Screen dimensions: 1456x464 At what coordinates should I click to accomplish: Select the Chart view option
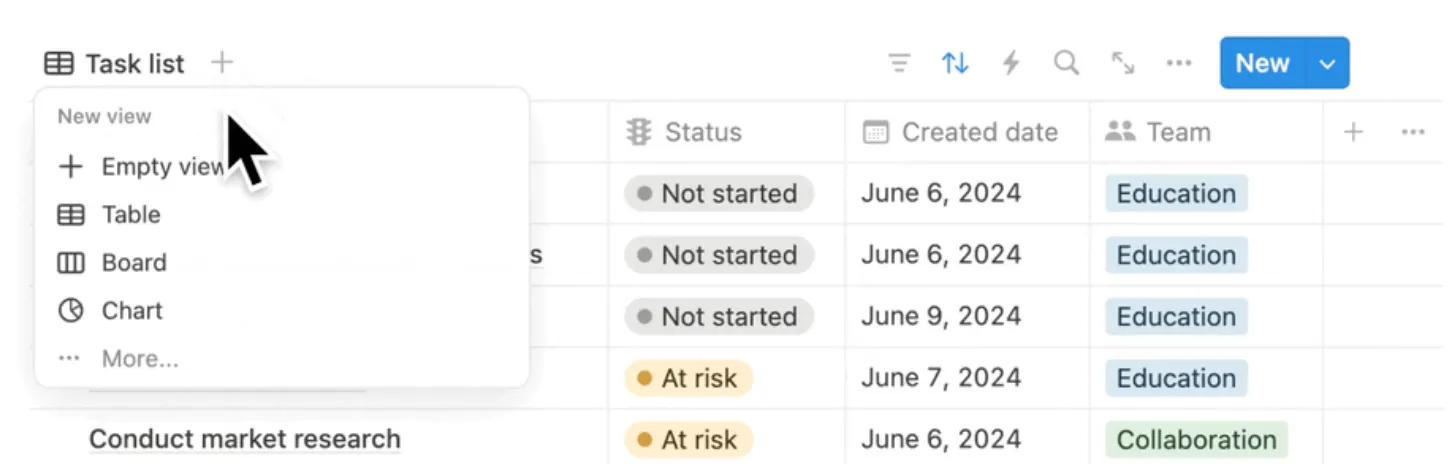pos(131,311)
